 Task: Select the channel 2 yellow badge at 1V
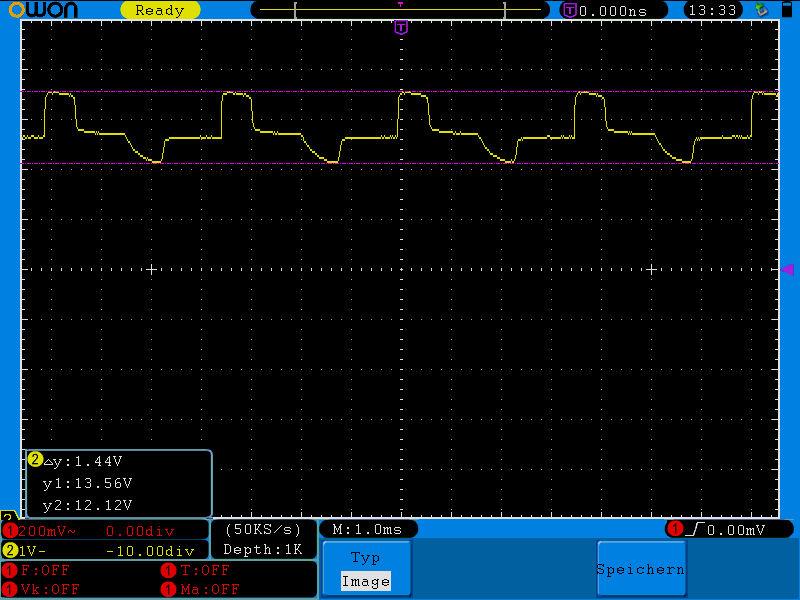point(11,550)
